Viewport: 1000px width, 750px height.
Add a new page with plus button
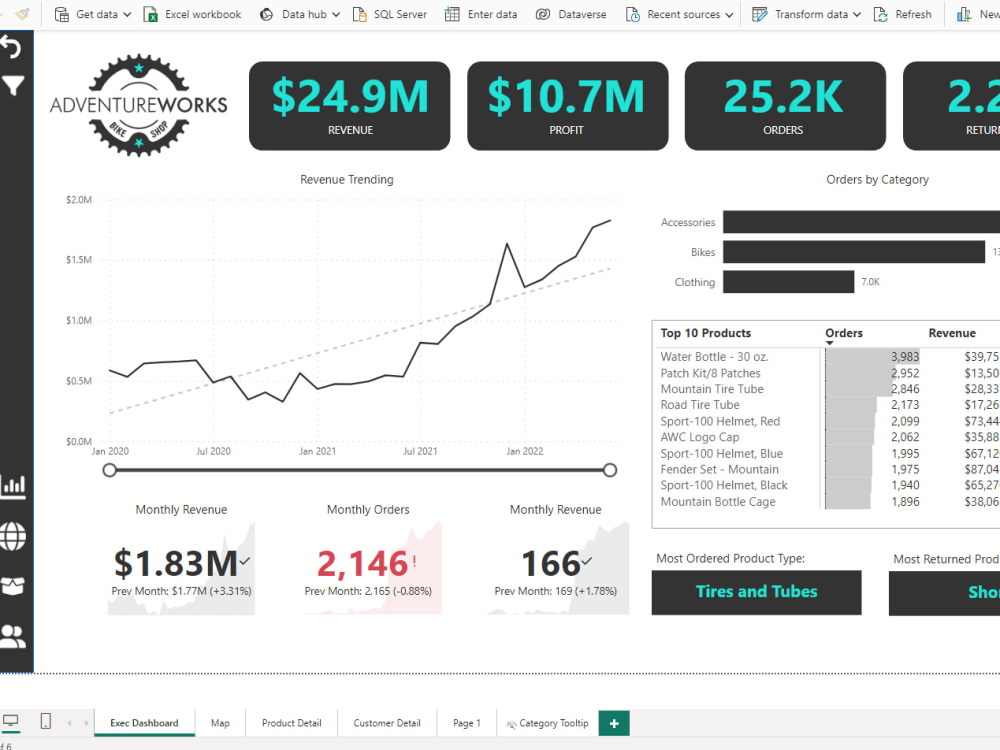click(614, 723)
